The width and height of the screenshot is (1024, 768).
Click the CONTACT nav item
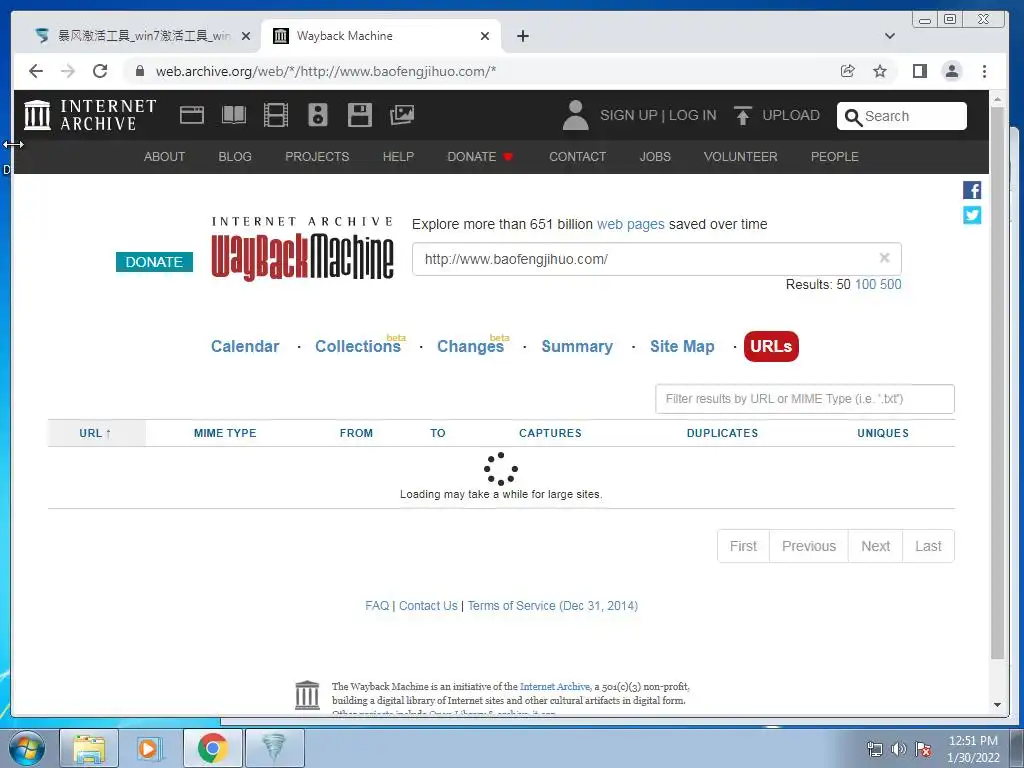577,157
